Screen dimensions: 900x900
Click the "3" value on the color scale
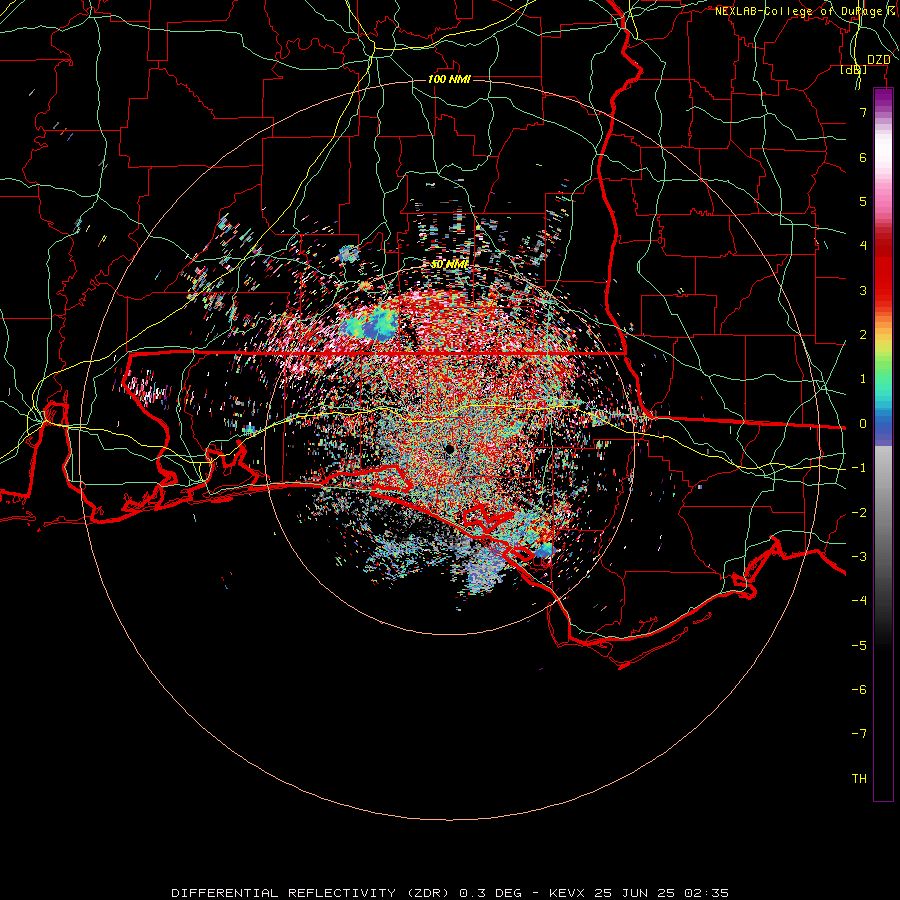pos(863,290)
